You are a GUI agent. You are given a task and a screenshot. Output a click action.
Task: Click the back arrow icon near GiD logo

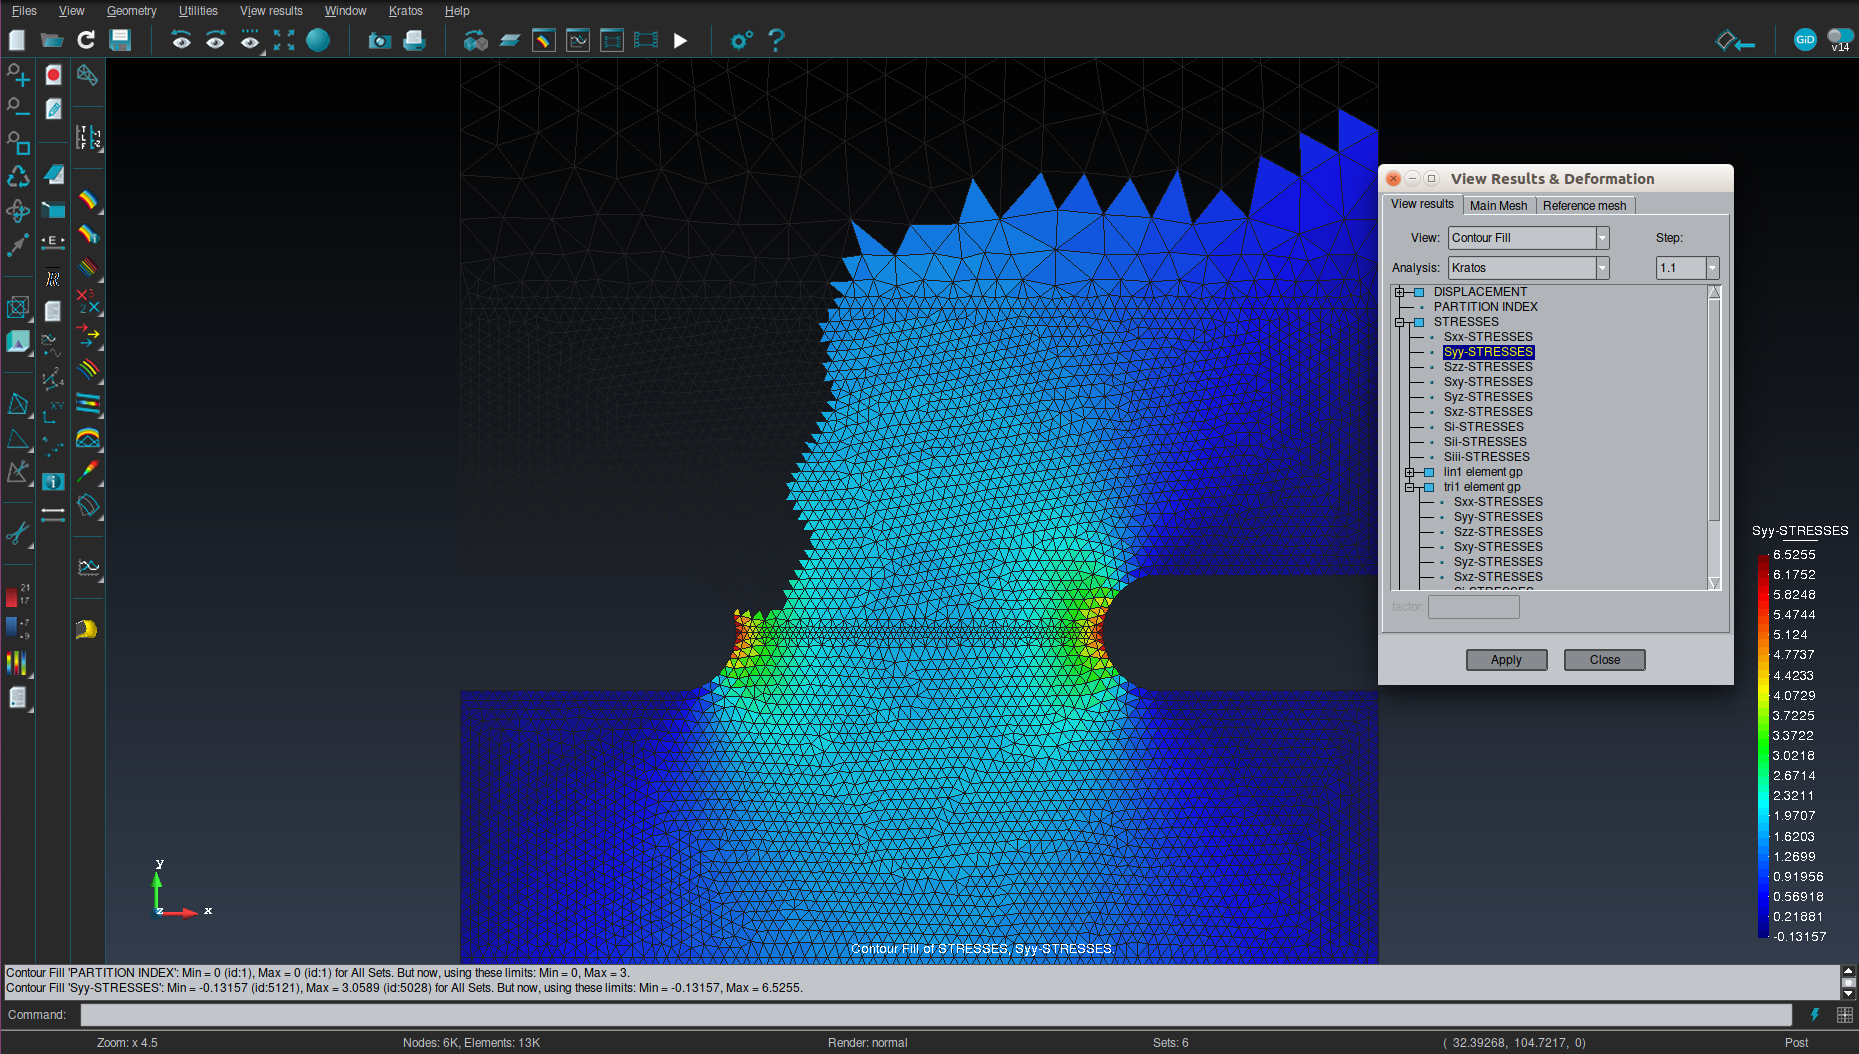1734,41
